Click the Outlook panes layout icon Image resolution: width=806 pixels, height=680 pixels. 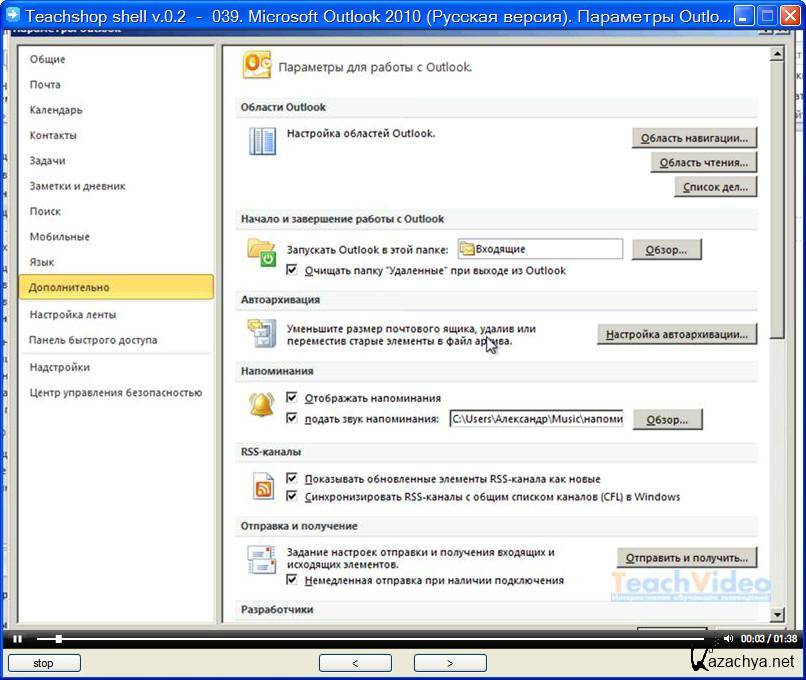point(262,142)
